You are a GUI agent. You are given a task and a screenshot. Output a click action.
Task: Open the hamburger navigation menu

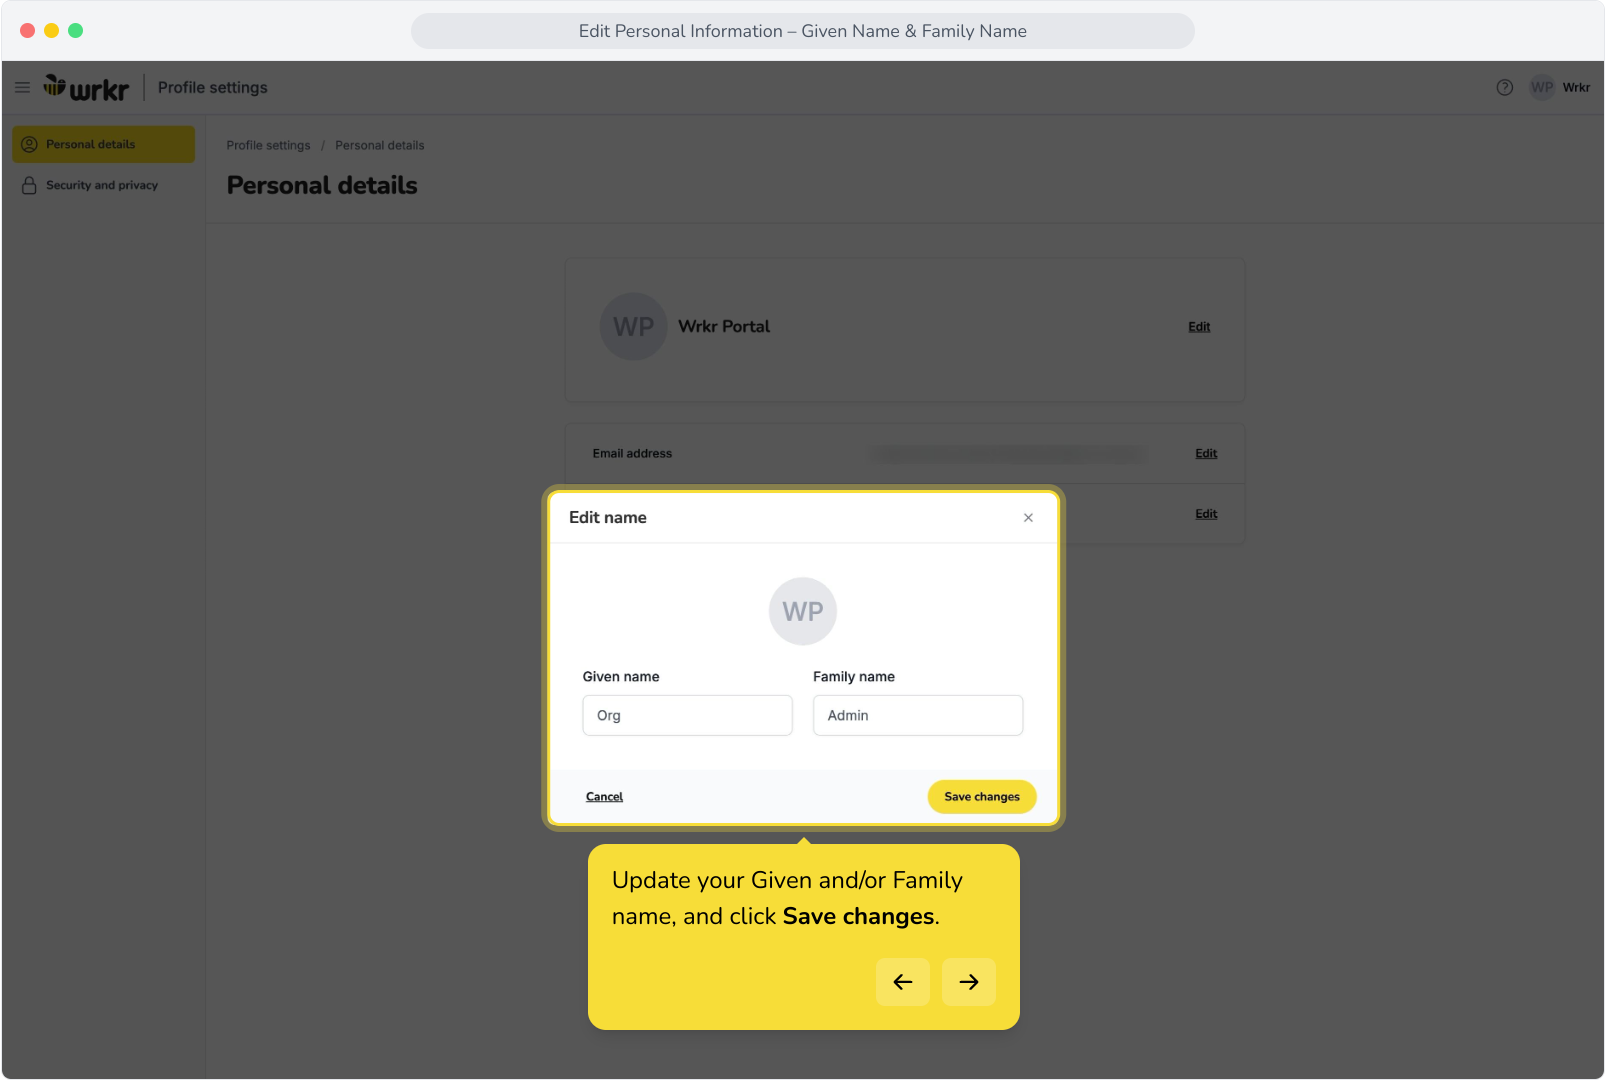click(22, 88)
